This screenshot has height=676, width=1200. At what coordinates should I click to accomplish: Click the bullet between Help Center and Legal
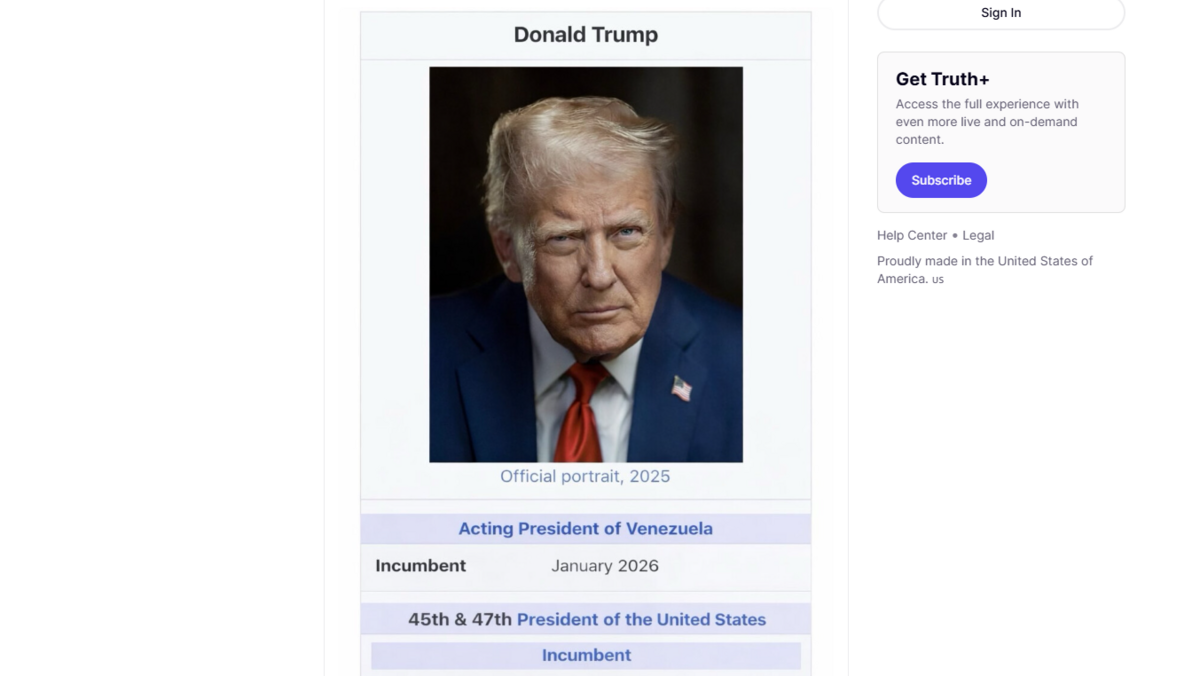(955, 236)
